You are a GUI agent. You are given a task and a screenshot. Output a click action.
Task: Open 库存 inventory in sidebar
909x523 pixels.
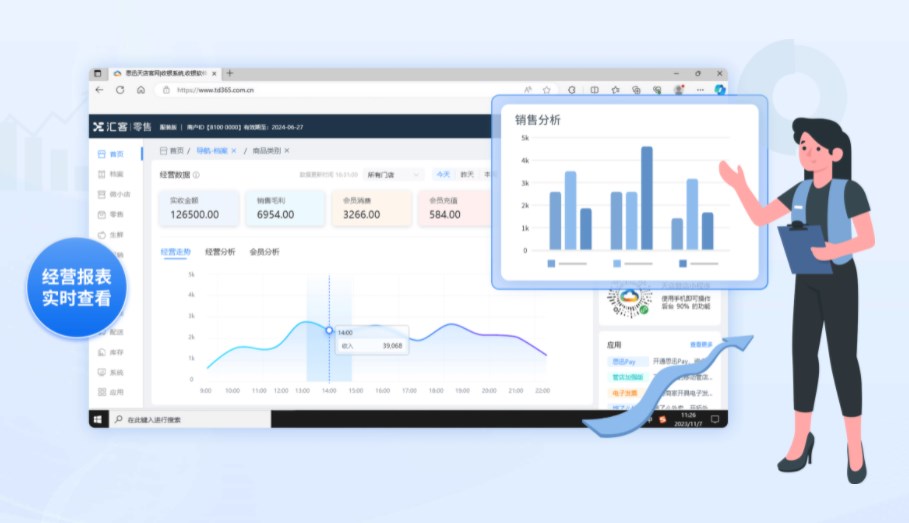111,352
